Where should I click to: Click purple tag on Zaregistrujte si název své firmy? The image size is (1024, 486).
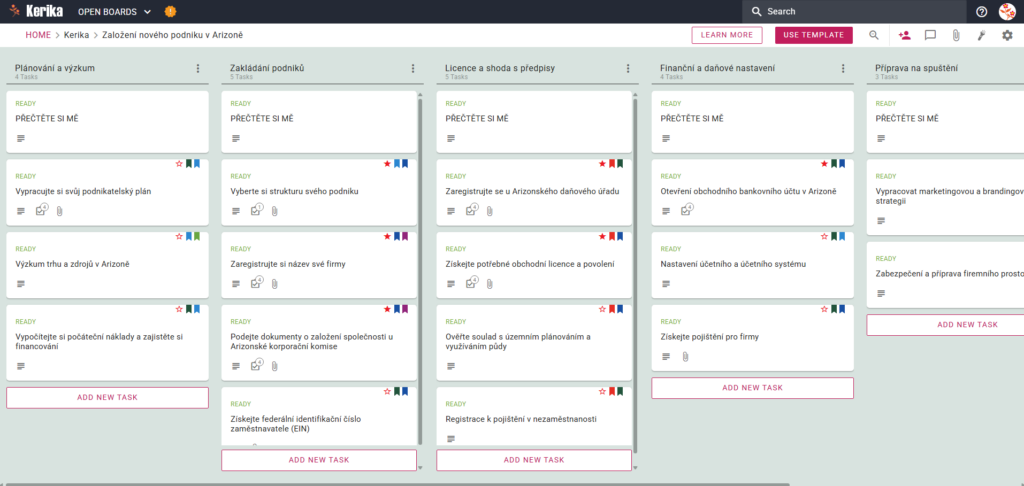point(405,236)
